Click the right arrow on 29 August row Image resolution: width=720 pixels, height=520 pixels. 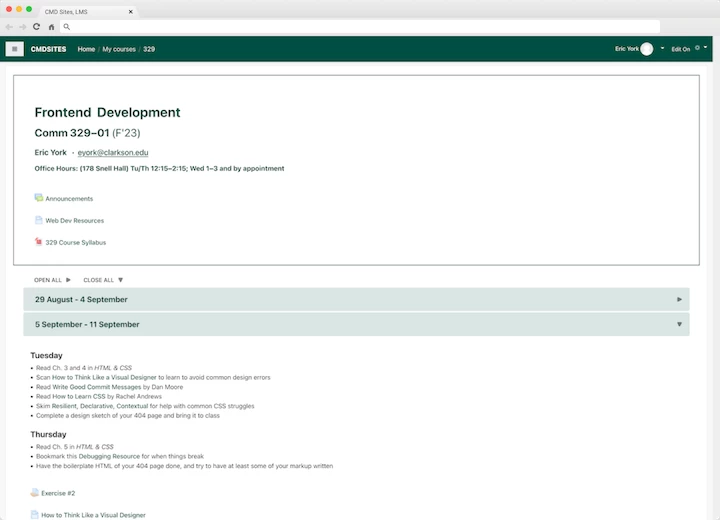click(x=679, y=300)
